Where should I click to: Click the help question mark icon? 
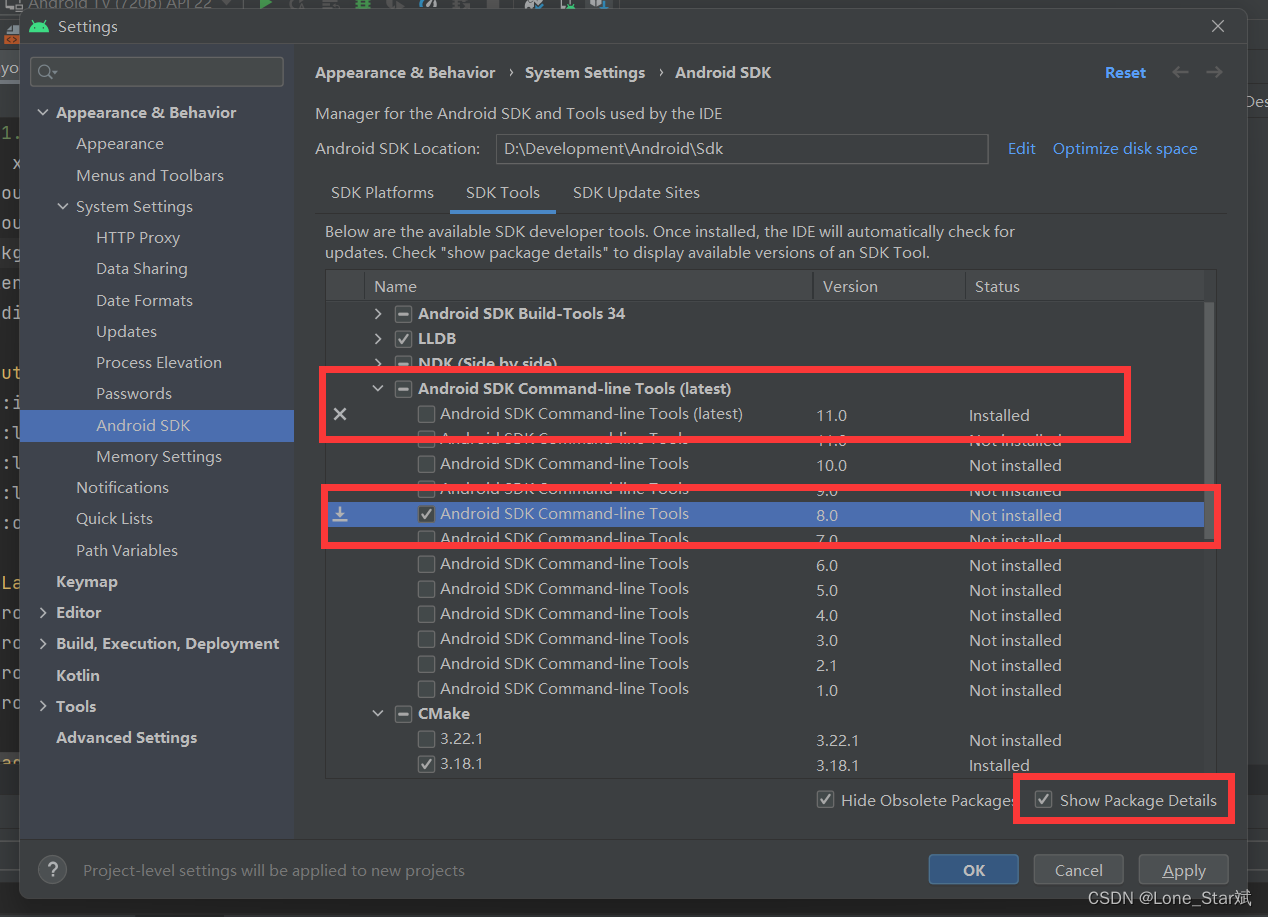[x=53, y=870]
